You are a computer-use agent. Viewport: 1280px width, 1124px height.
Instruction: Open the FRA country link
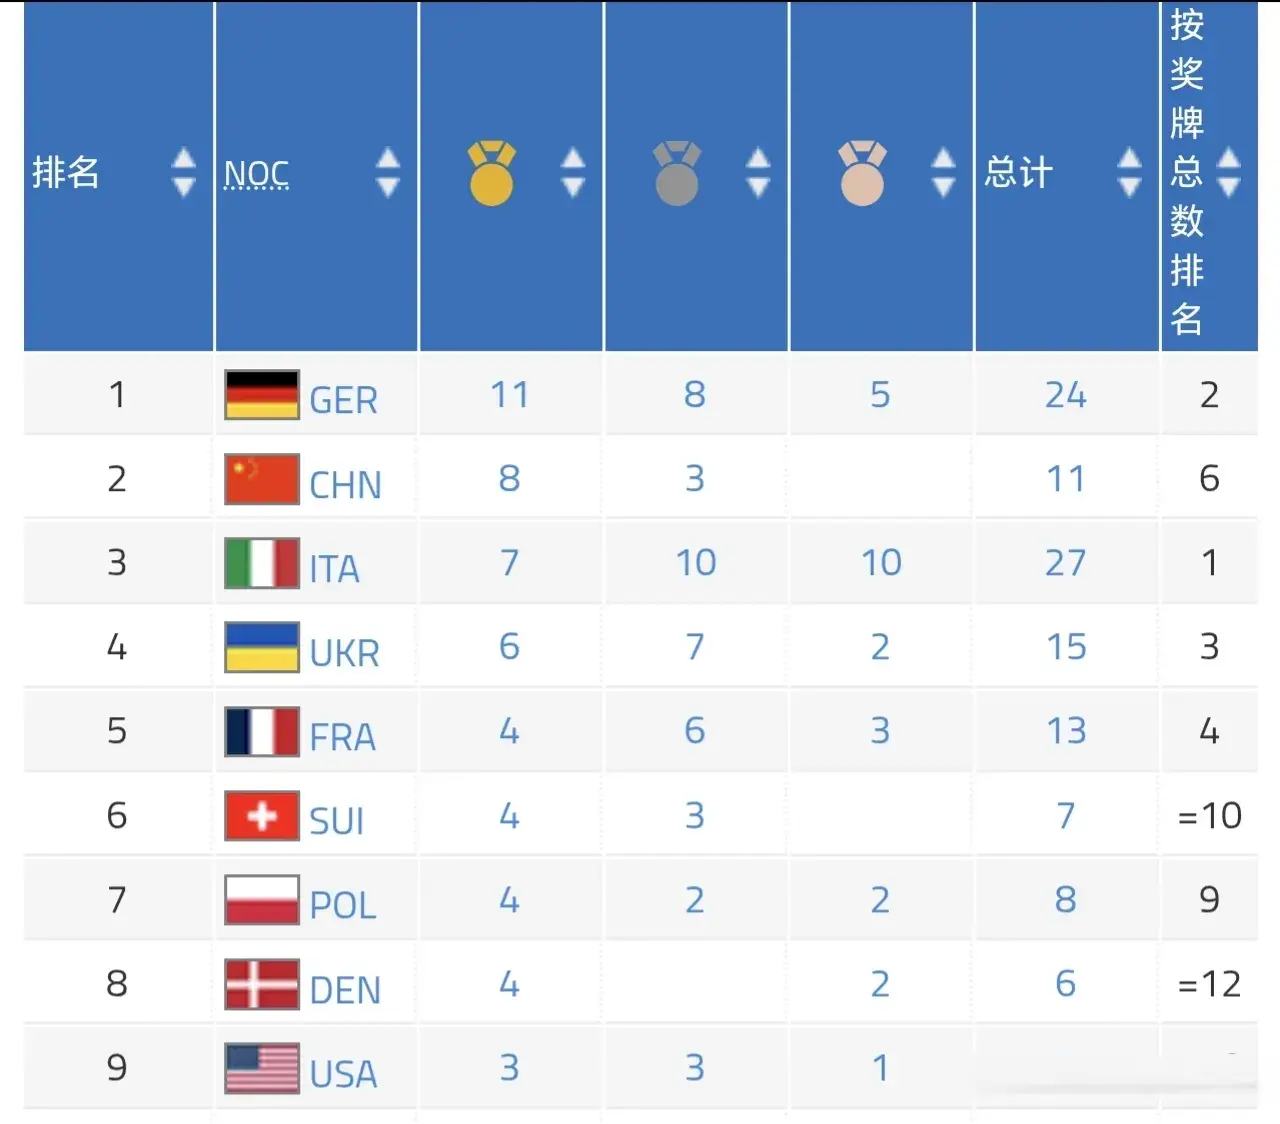tap(342, 737)
